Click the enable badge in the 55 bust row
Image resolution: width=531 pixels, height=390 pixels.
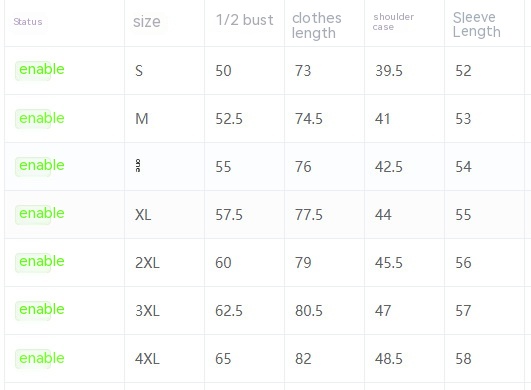point(40,166)
